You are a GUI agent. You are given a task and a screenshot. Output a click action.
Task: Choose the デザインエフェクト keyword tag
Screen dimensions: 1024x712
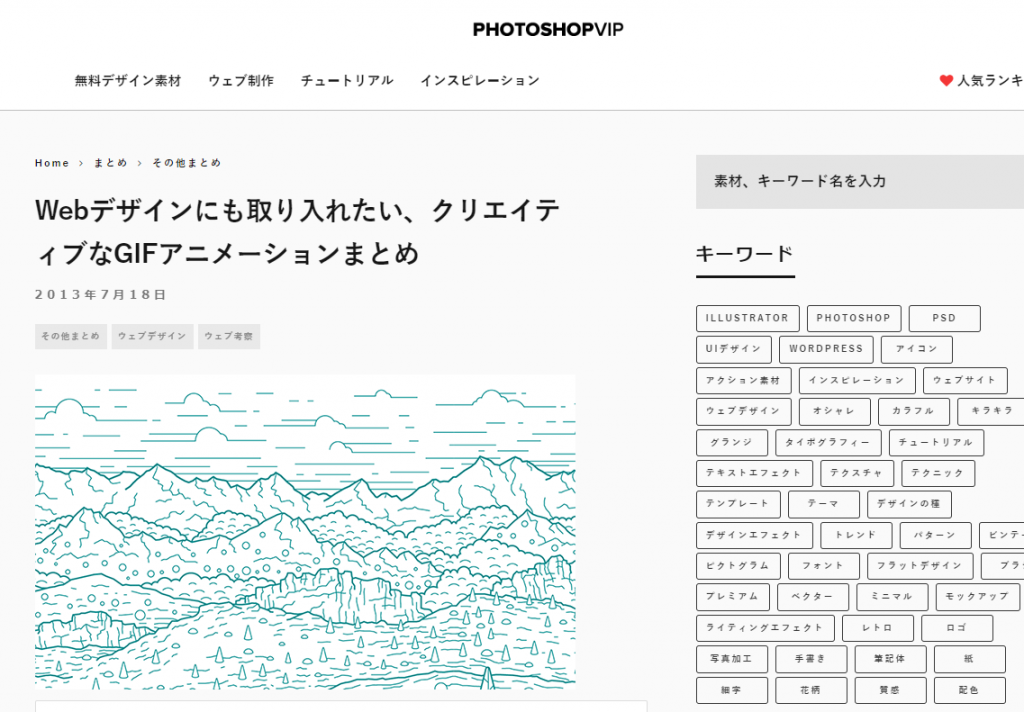point(754,535)
